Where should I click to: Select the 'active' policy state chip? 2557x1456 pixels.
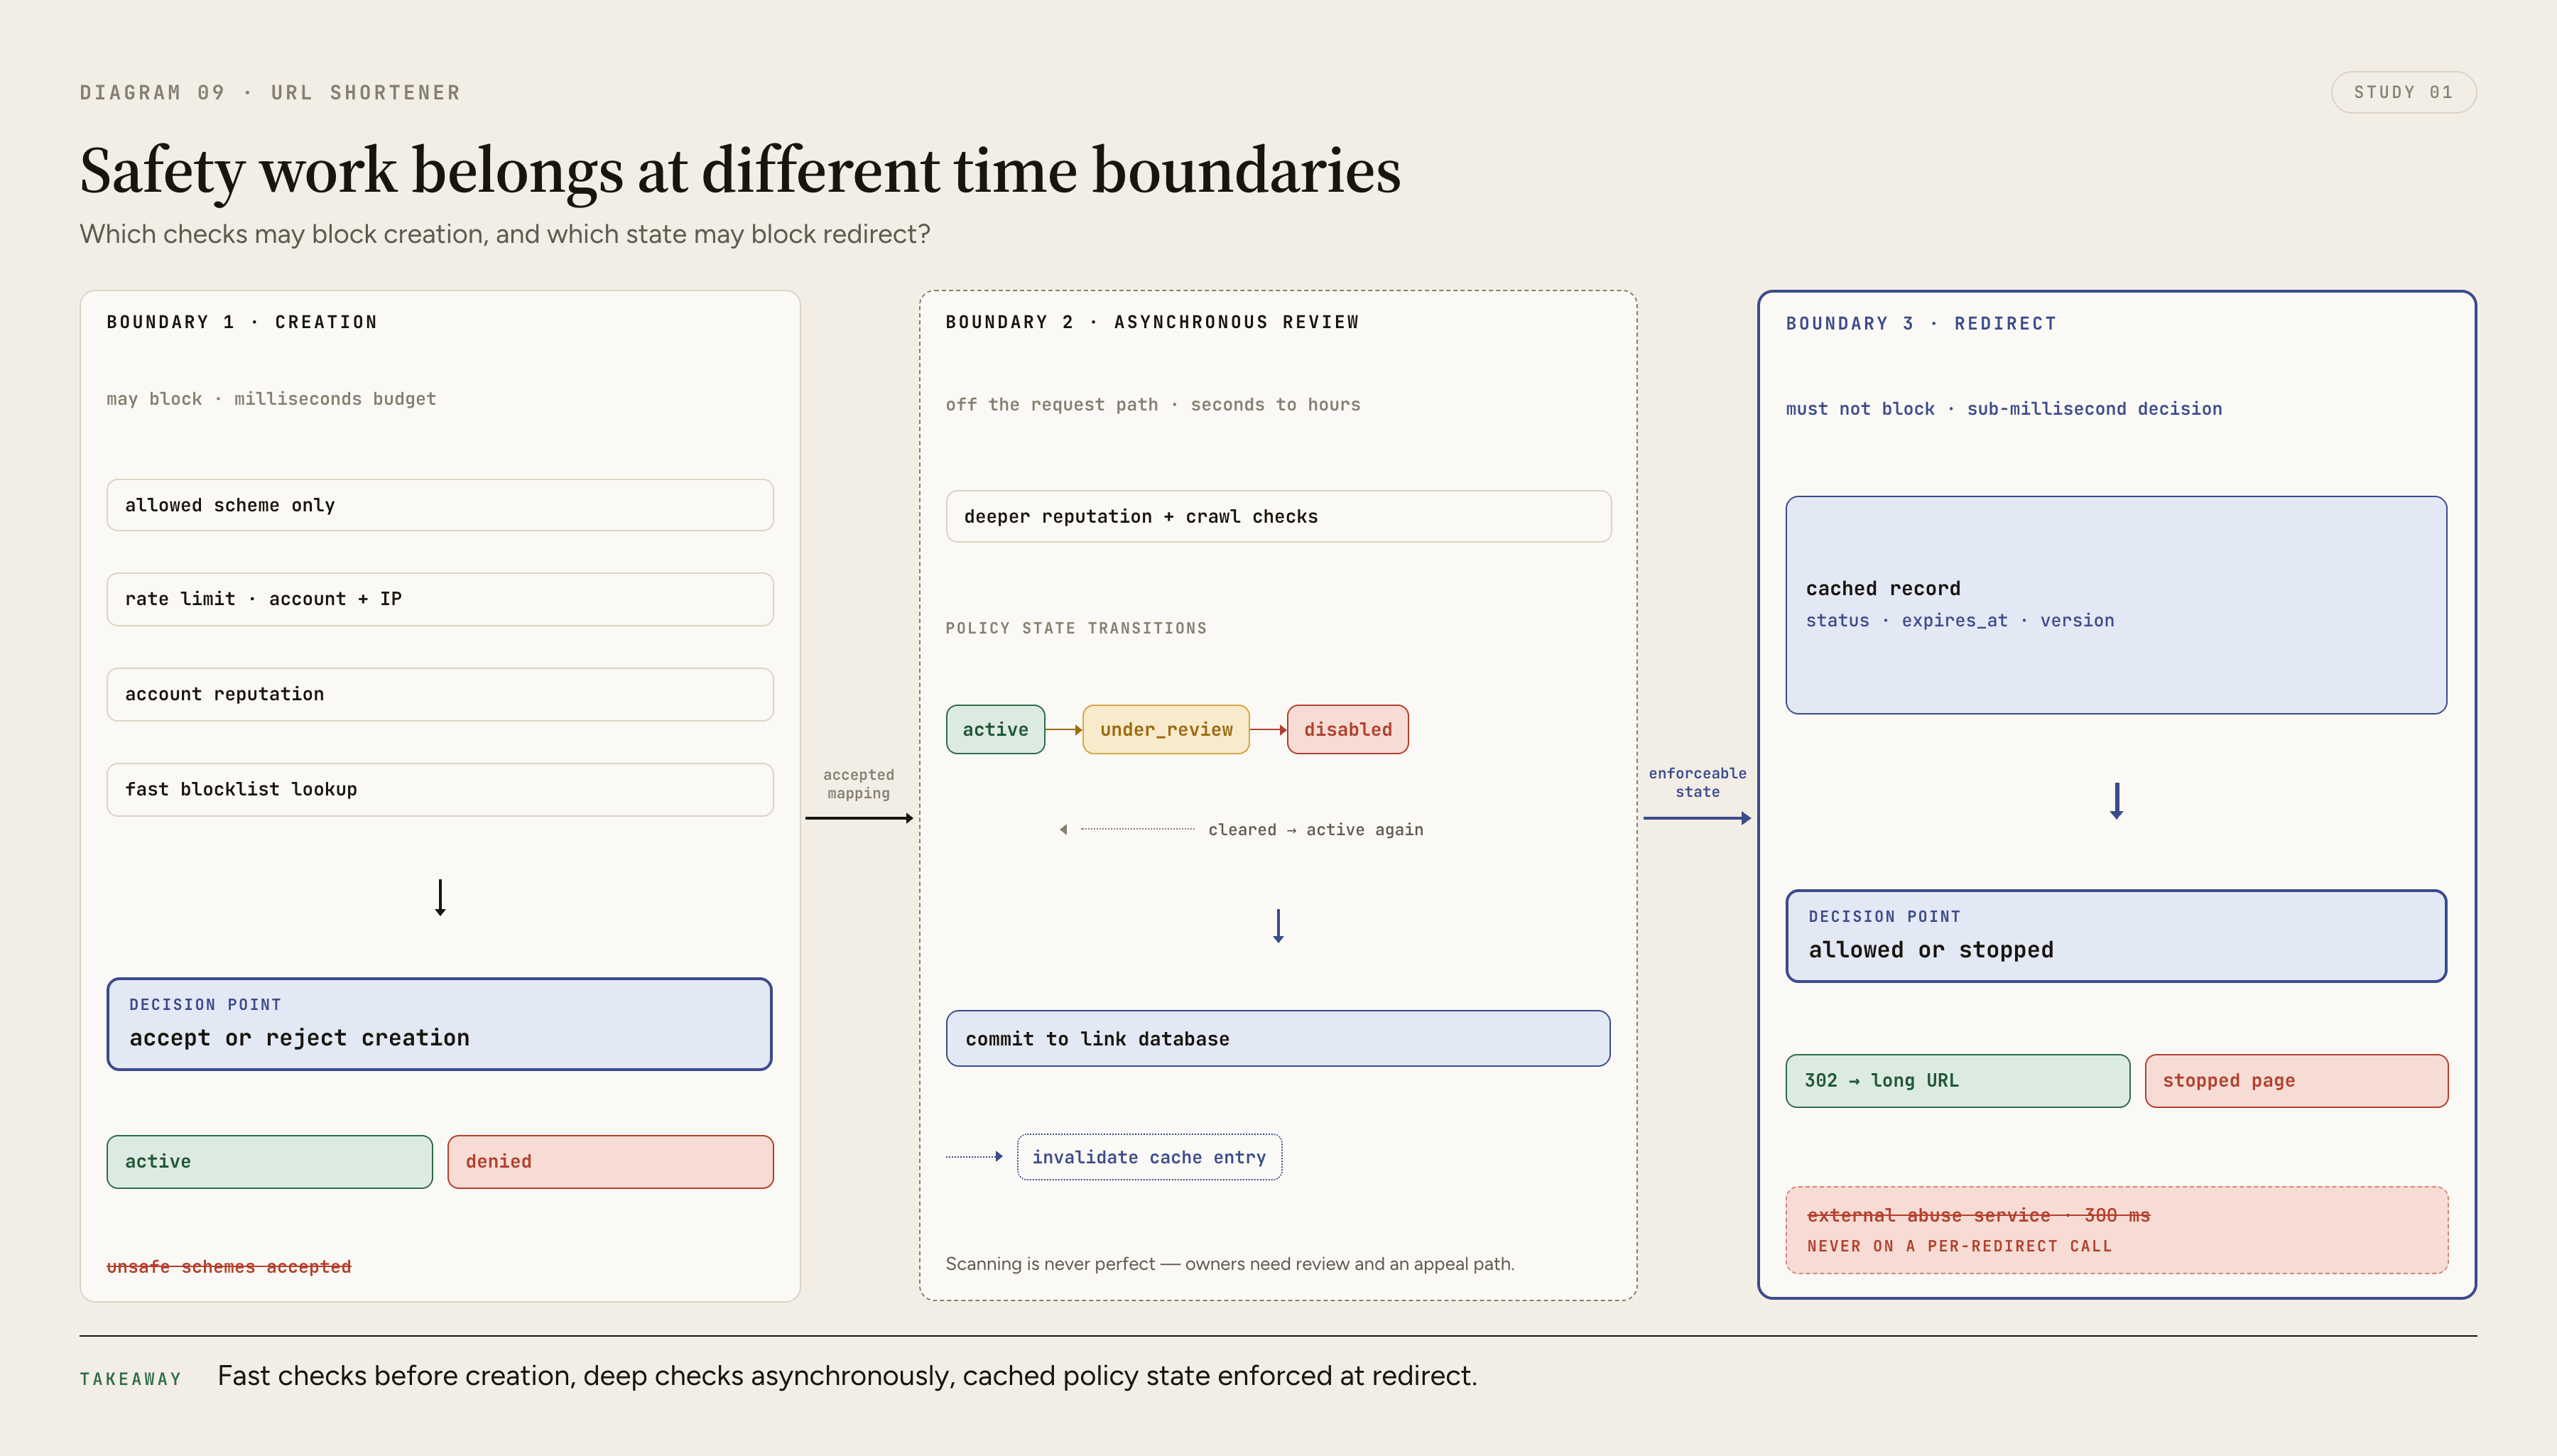(x=995, y=729)
